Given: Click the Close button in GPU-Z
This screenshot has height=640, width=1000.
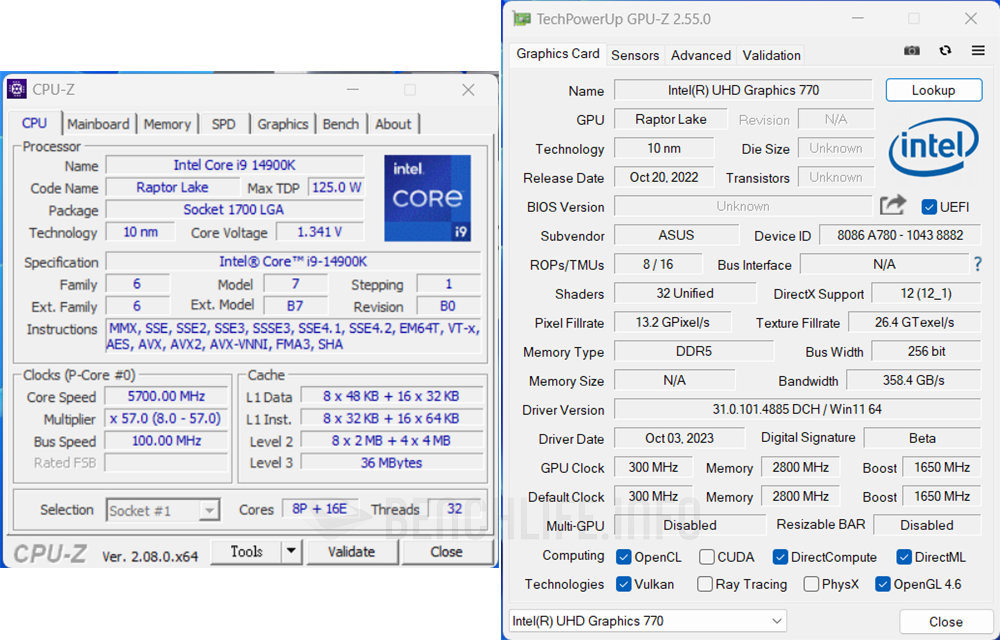Looking at the screenshot, I should tap(946, 622).
